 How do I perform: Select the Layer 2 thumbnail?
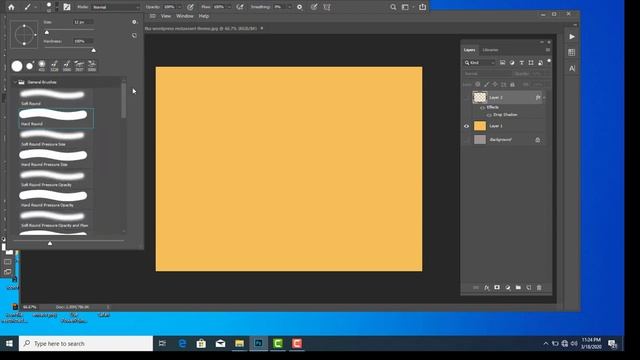click(480, 97)
